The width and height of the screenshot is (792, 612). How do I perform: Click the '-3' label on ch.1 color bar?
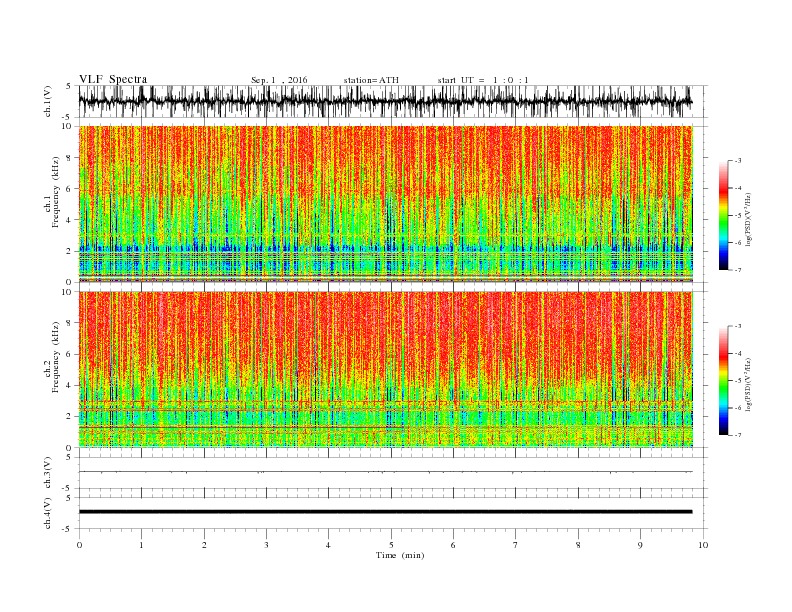click(737, 161)
